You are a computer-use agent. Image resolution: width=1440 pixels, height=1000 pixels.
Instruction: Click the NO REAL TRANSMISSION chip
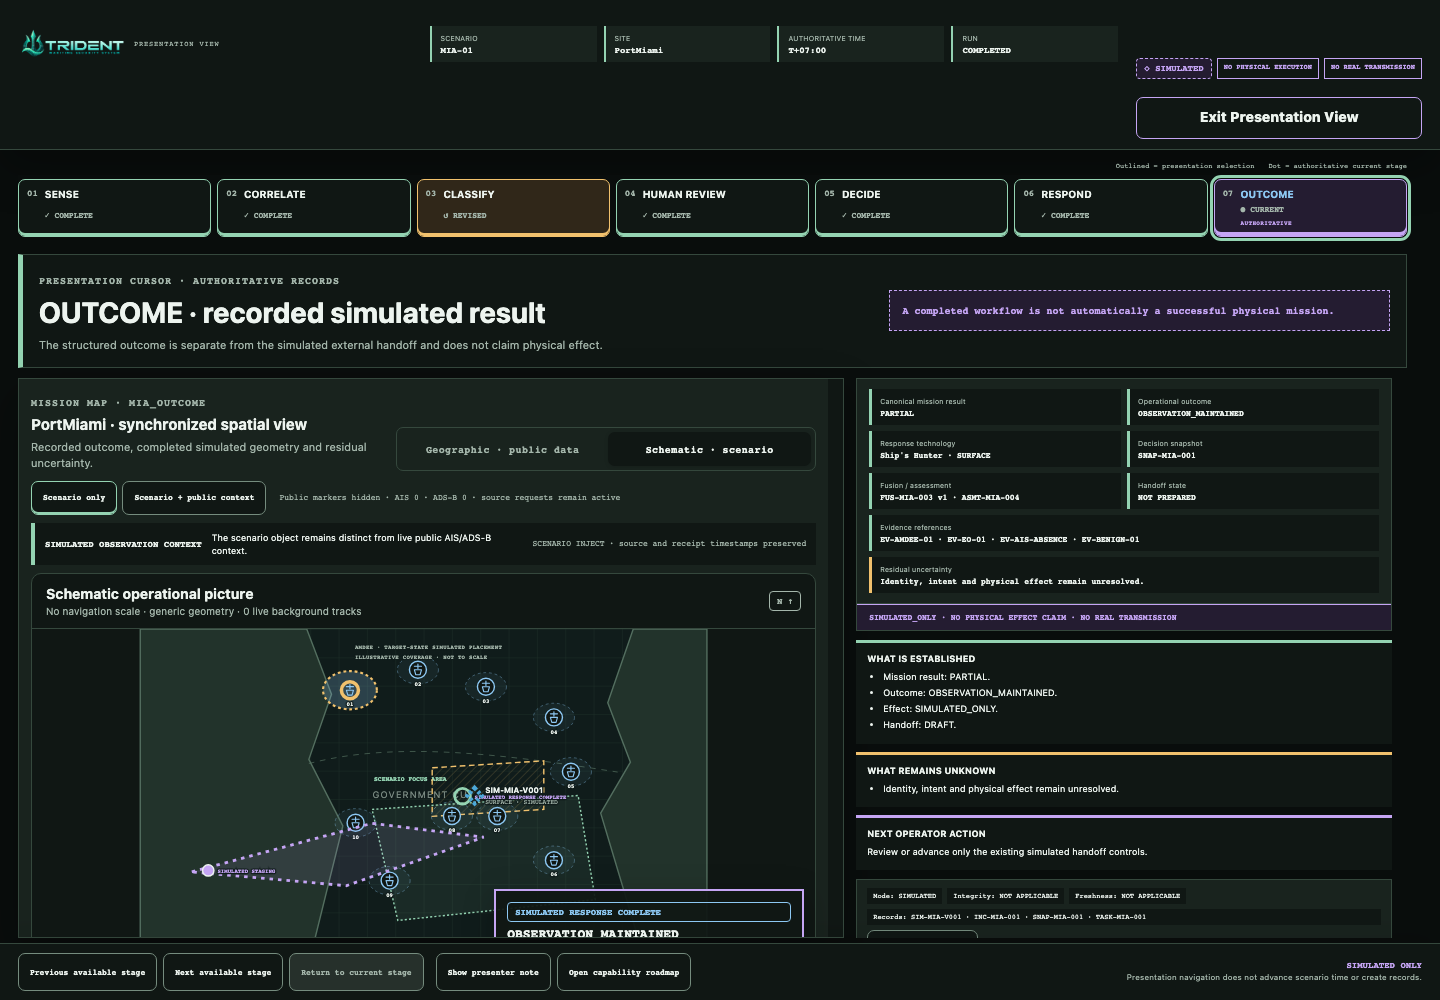(x=1373, y=68)
